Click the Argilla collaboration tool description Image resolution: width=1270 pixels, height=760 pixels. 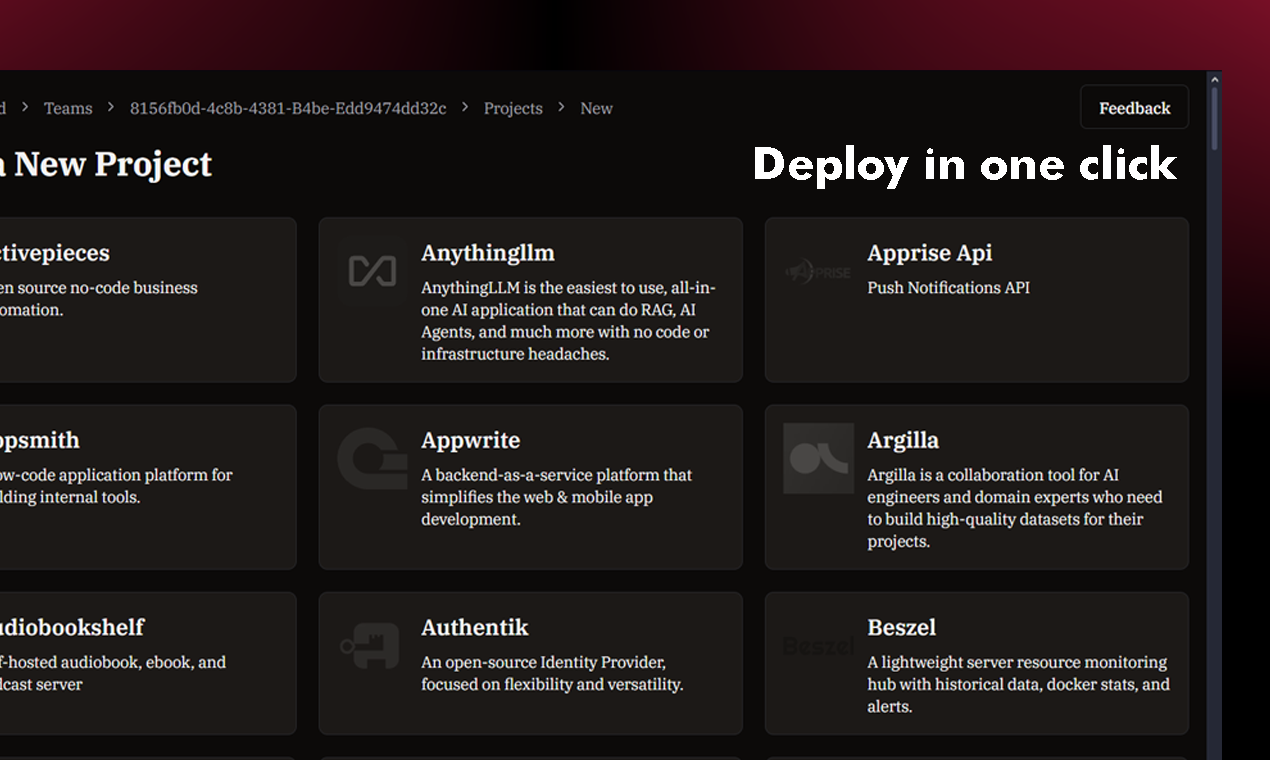click(1015, 508)
